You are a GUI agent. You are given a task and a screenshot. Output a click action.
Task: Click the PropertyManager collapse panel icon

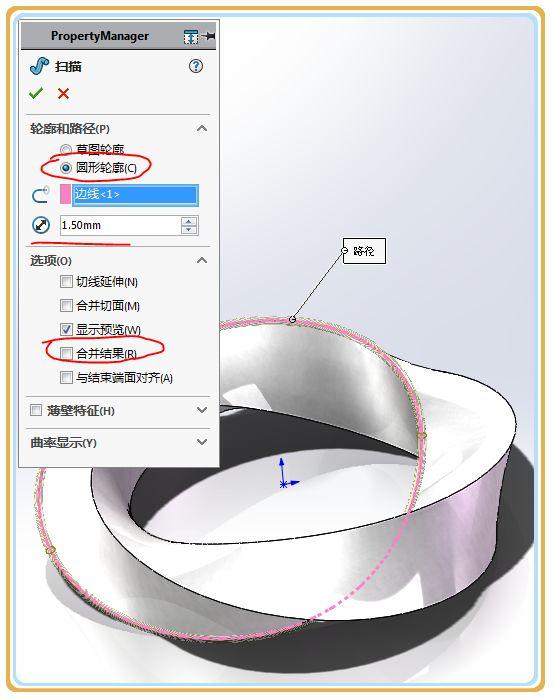[190, 37]
